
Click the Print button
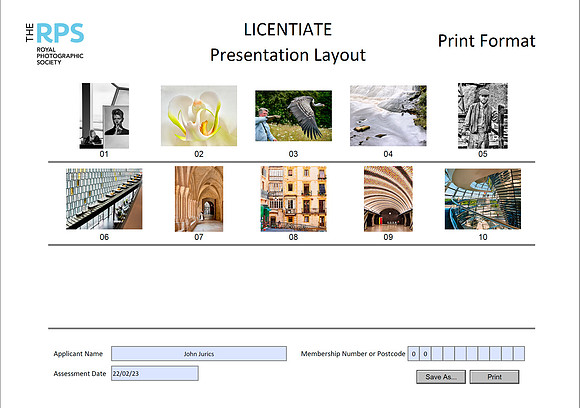[x=494, y=377]
